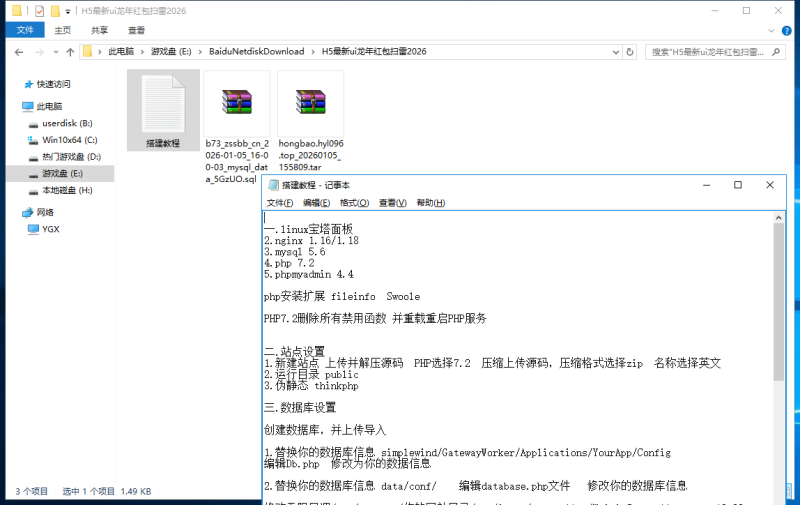
Task: Open the 文件 ribbon tab
Action: tap(25, 30)
